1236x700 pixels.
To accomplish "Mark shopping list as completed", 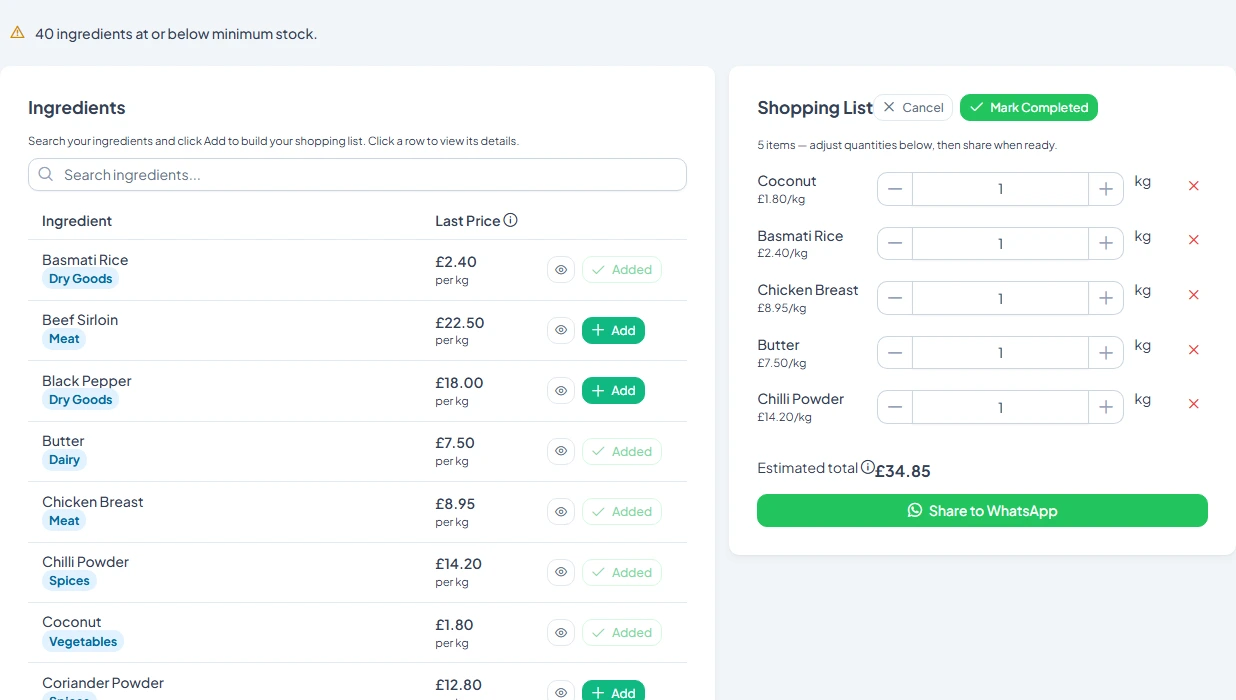I will coord(1029,108).
